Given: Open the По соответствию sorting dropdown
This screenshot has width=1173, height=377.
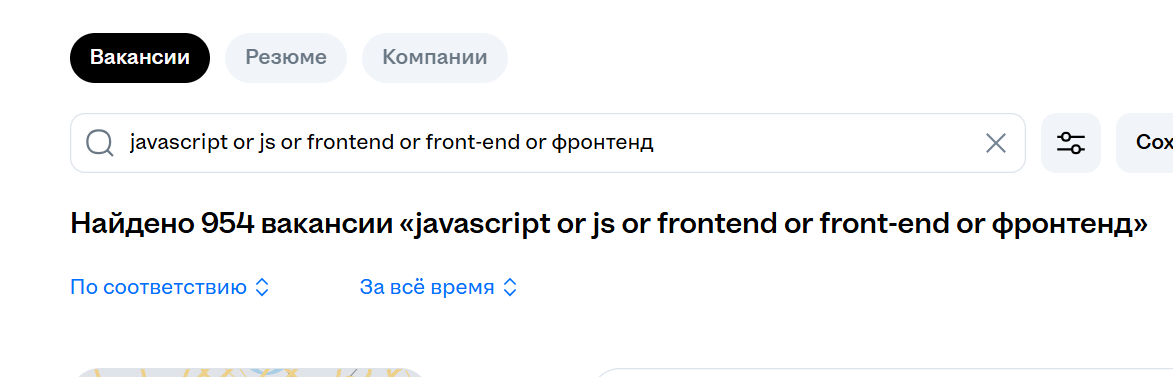Looking at the screenshot, I should [x=170, y=287].
